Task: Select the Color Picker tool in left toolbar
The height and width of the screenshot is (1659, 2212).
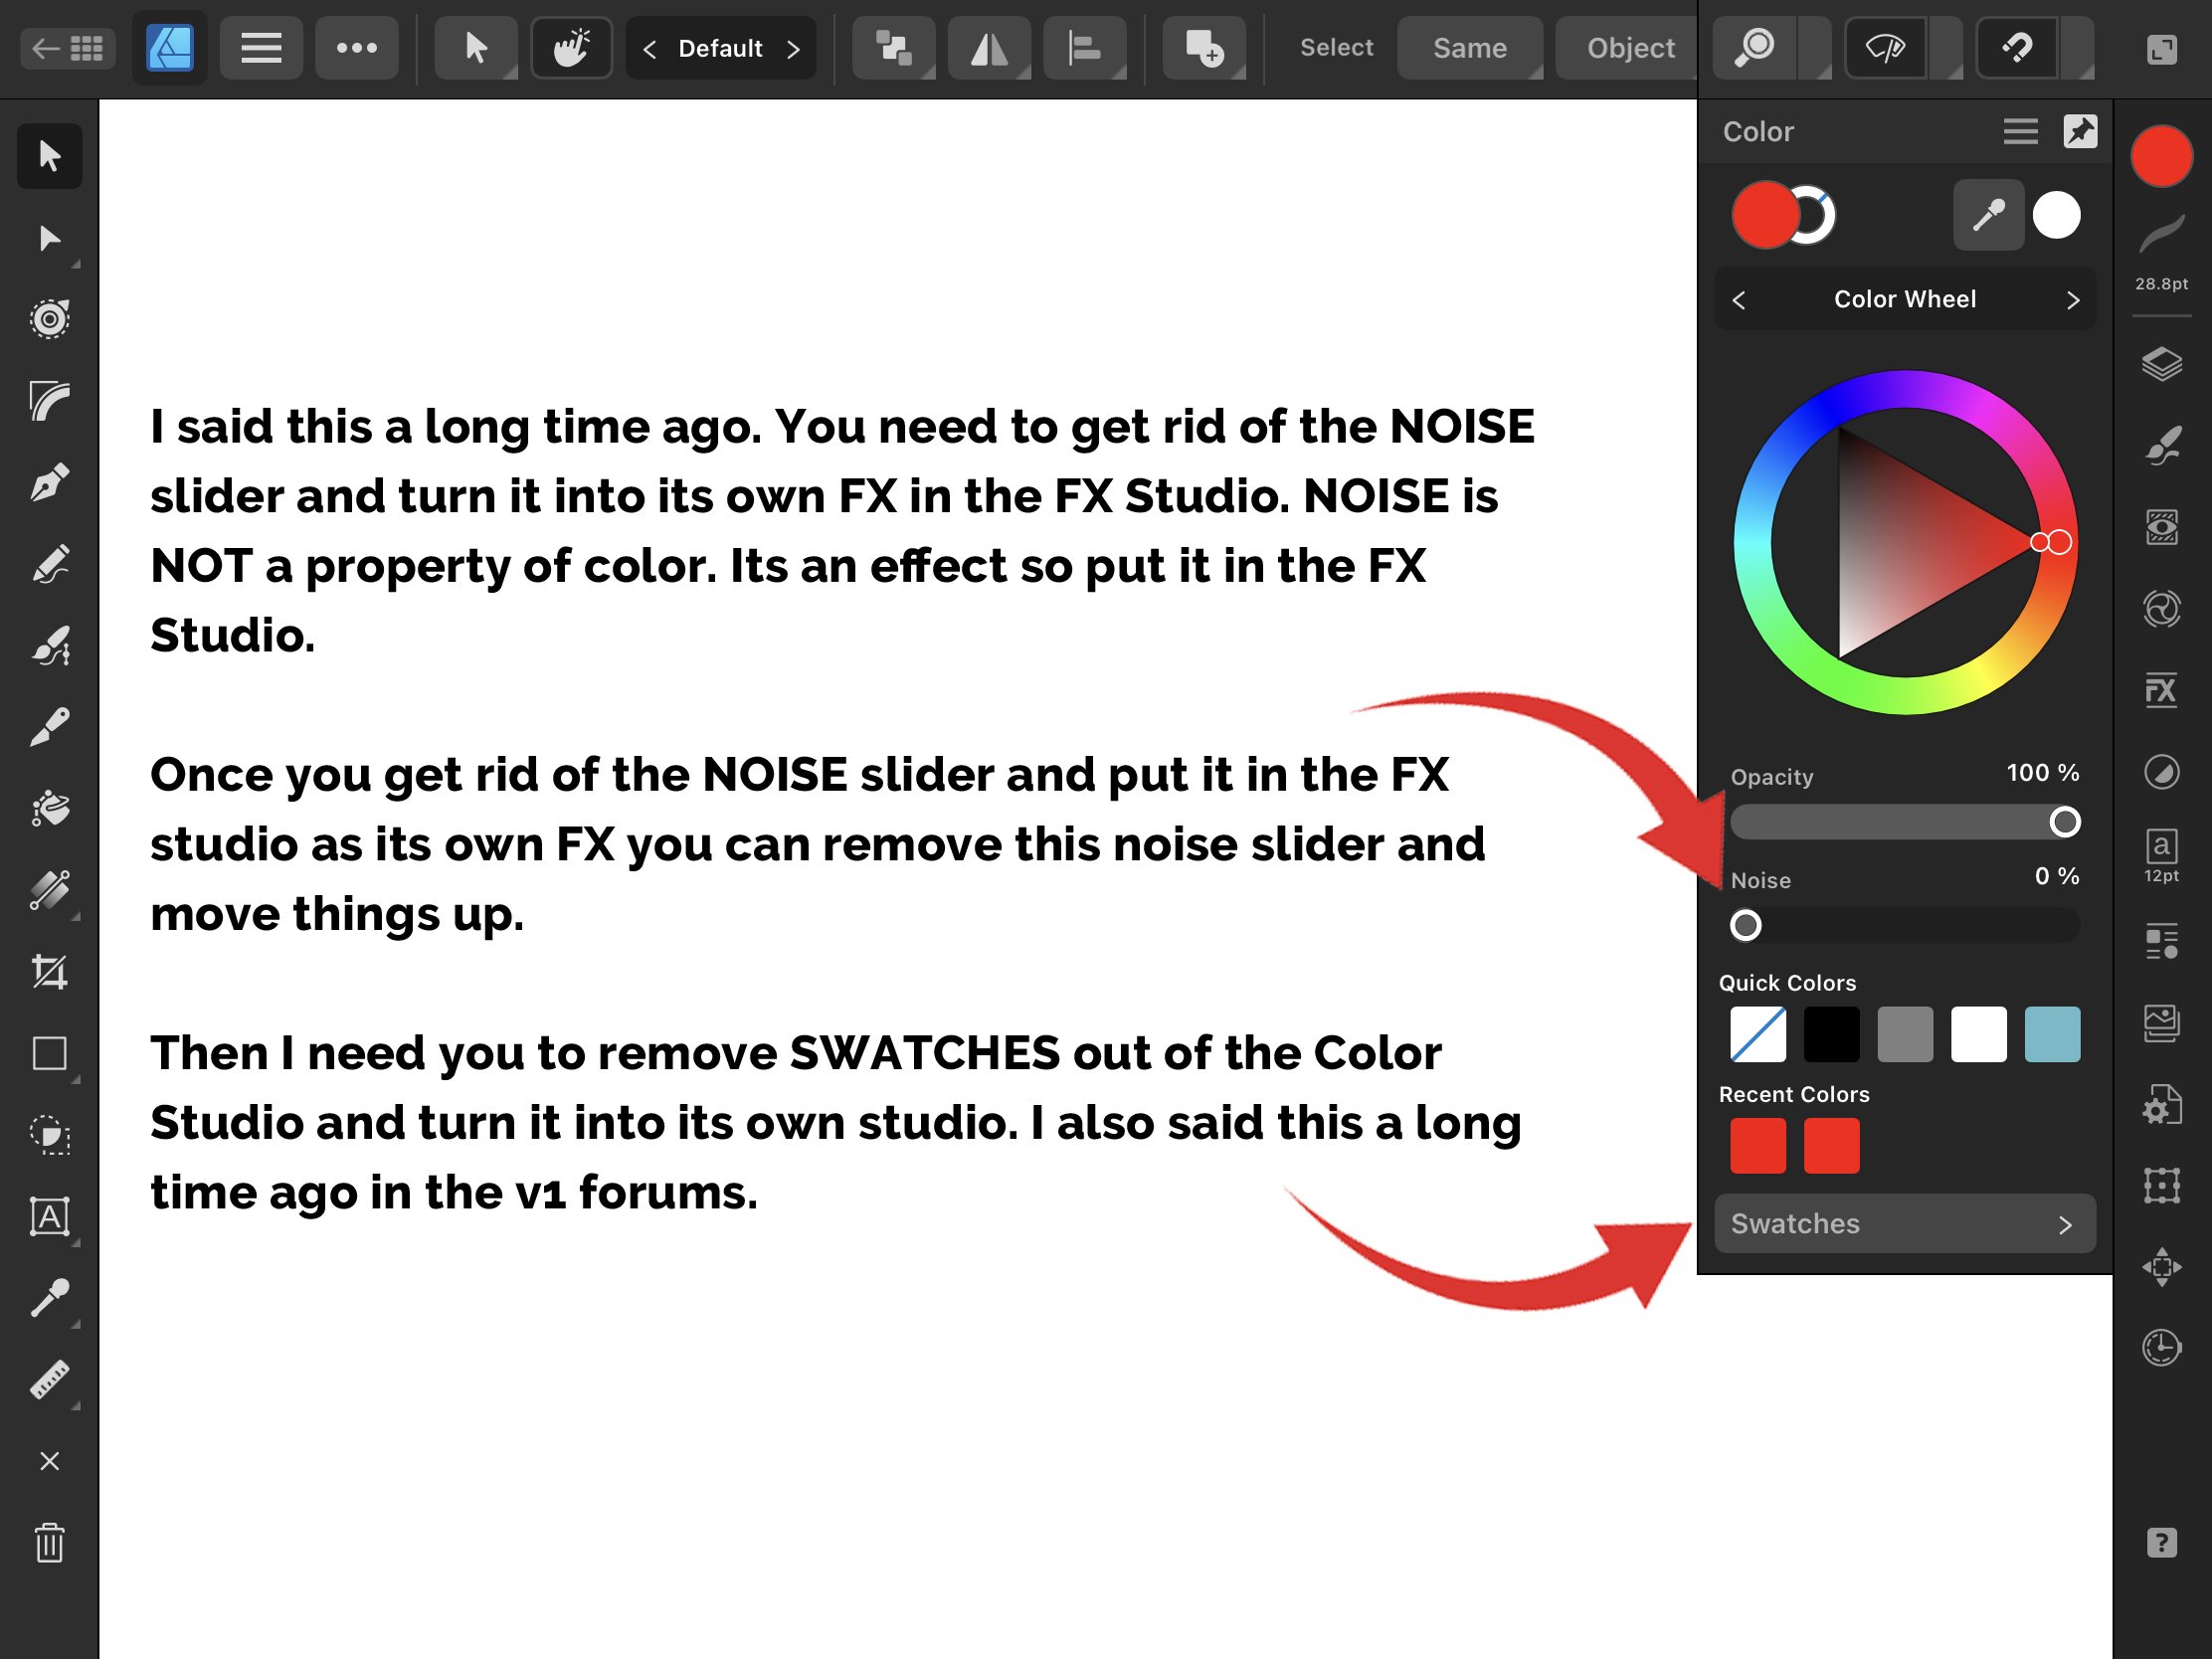Action: (49, 1299)
